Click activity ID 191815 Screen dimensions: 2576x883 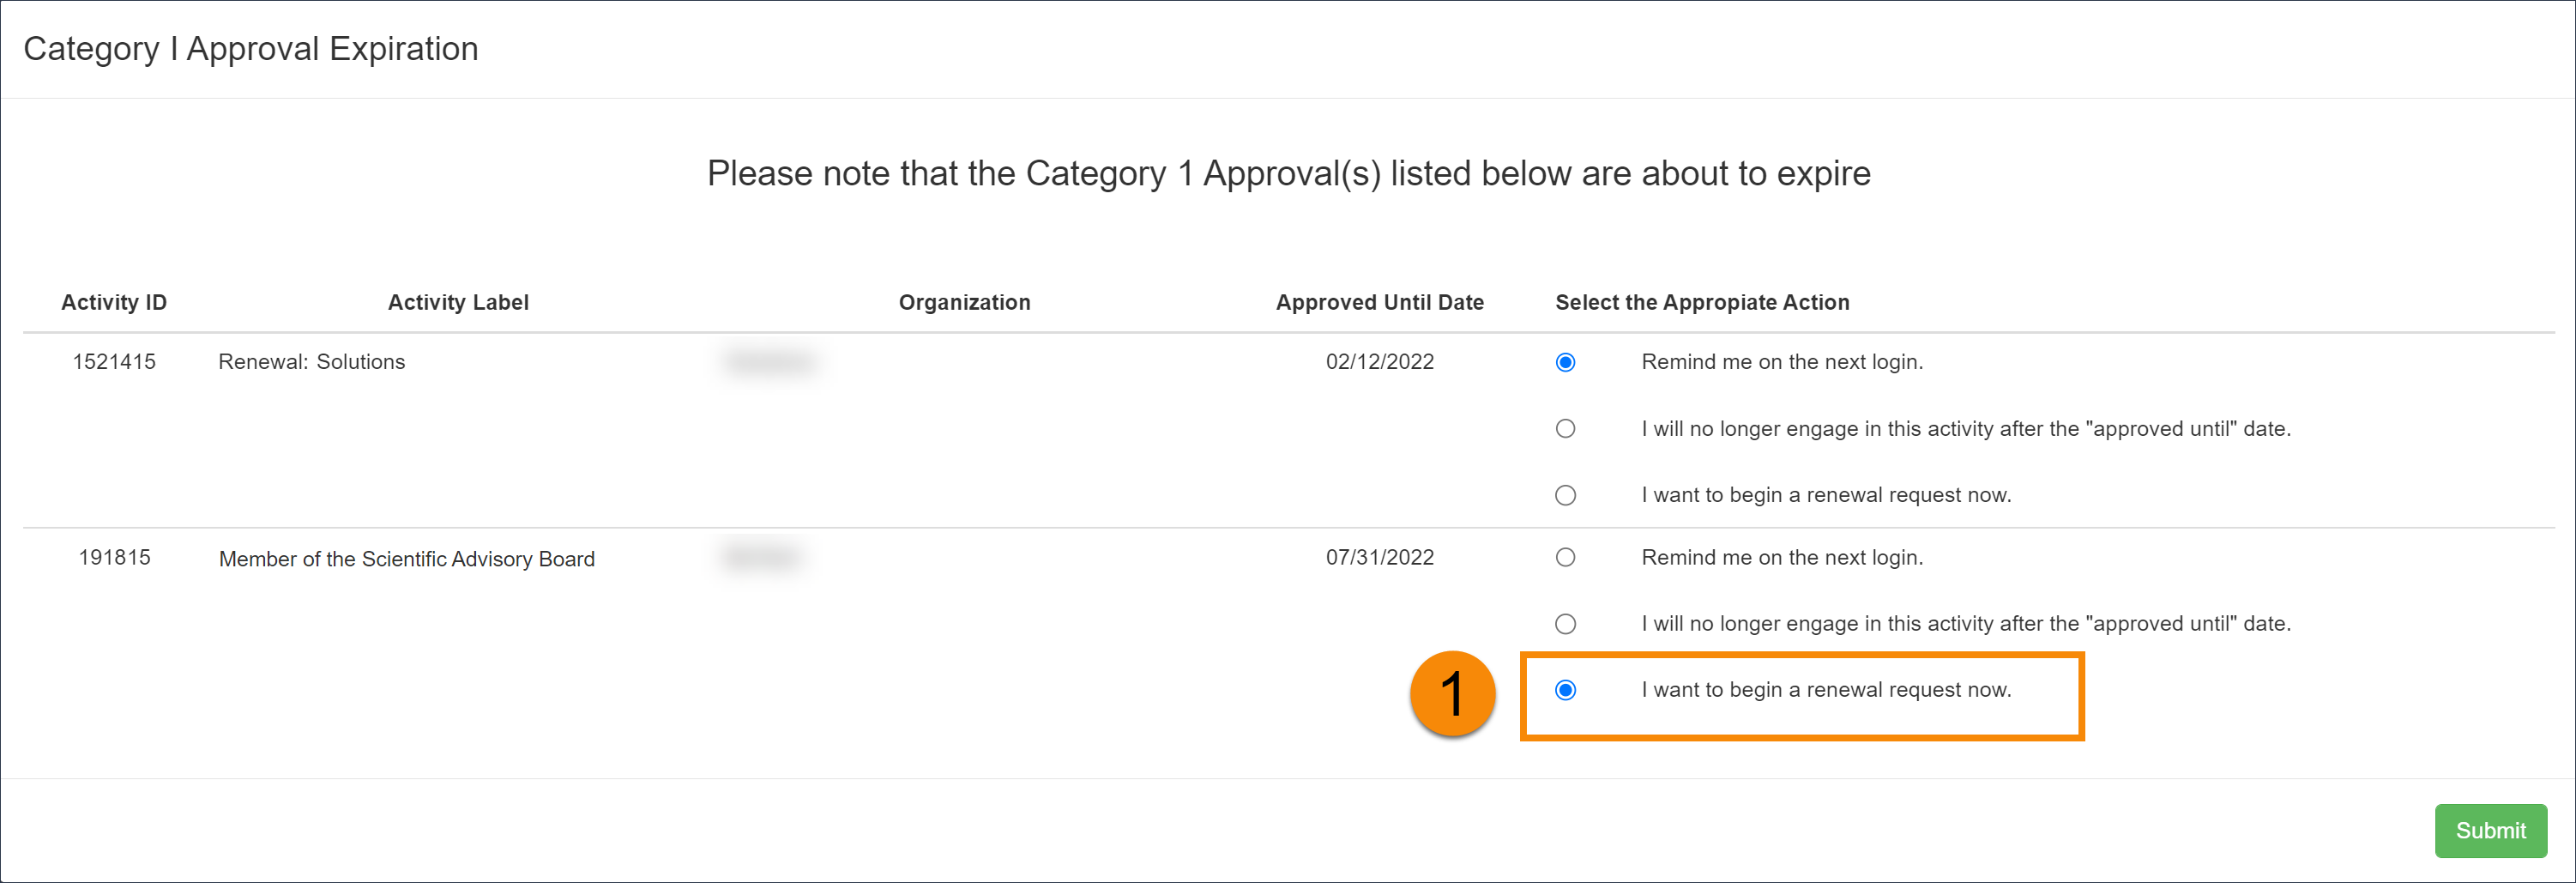click(113, 557)
